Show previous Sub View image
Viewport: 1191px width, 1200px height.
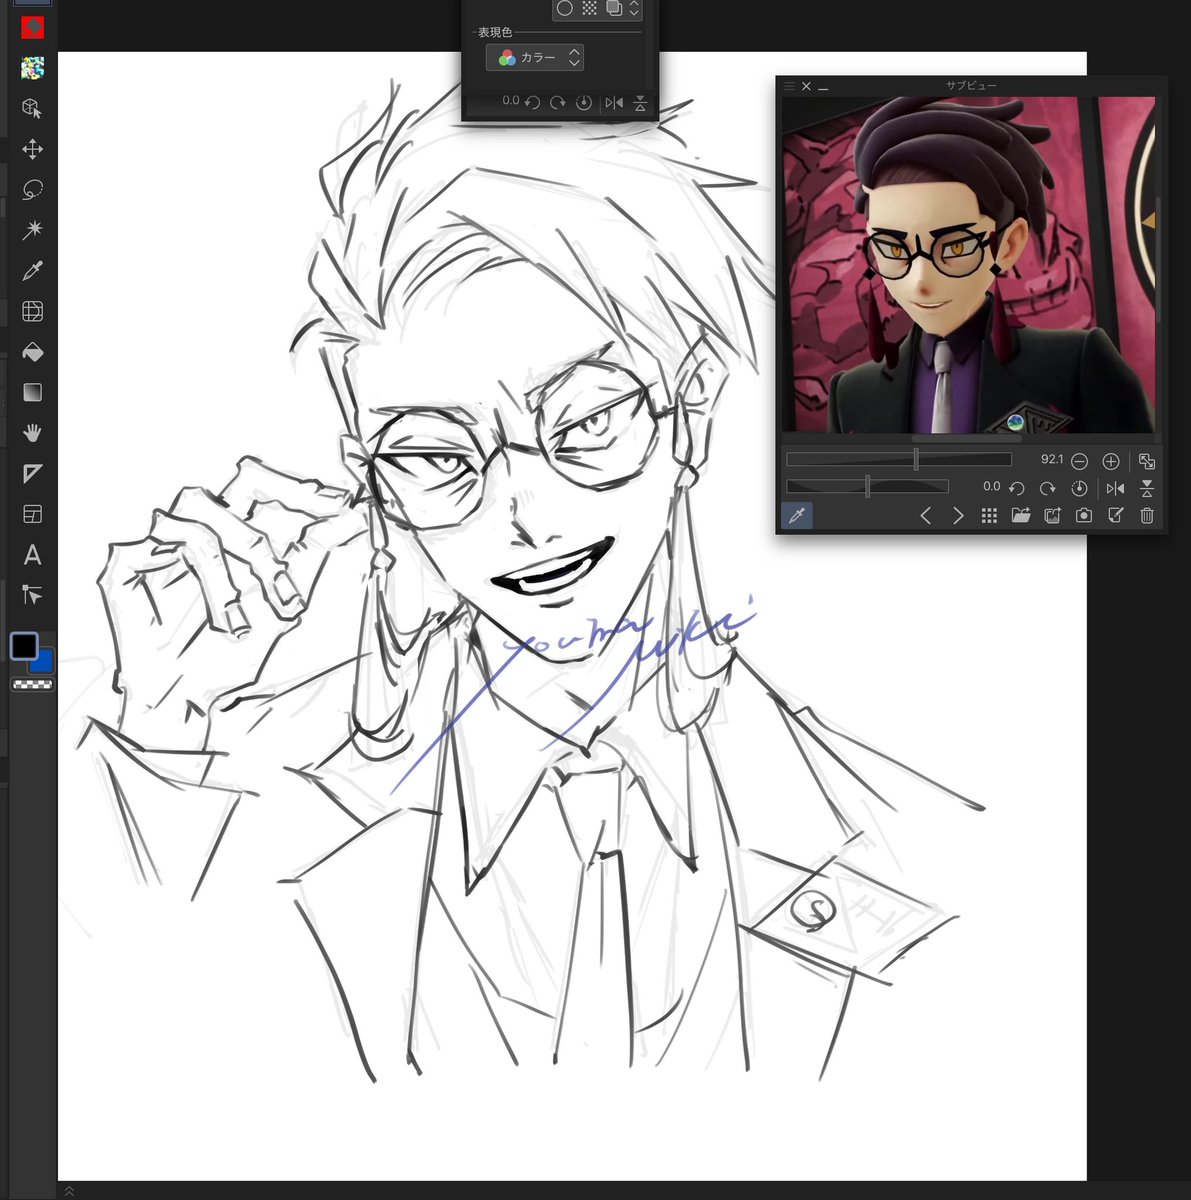[925, 516]
